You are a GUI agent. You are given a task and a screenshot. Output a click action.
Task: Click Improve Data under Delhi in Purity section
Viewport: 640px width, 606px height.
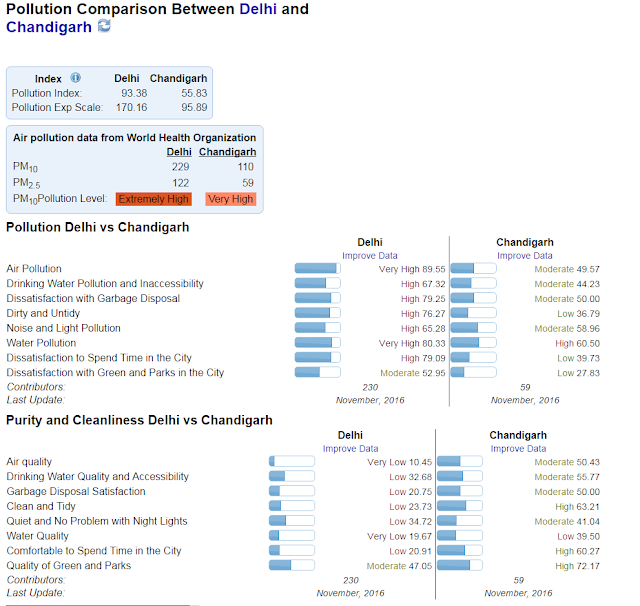351,448
